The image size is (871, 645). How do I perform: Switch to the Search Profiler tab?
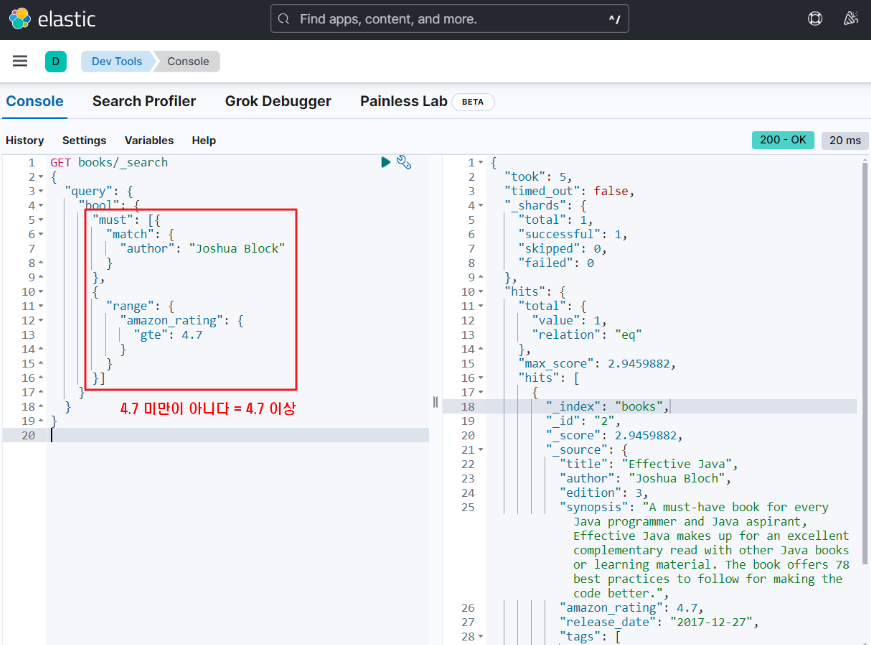(144, 101)
